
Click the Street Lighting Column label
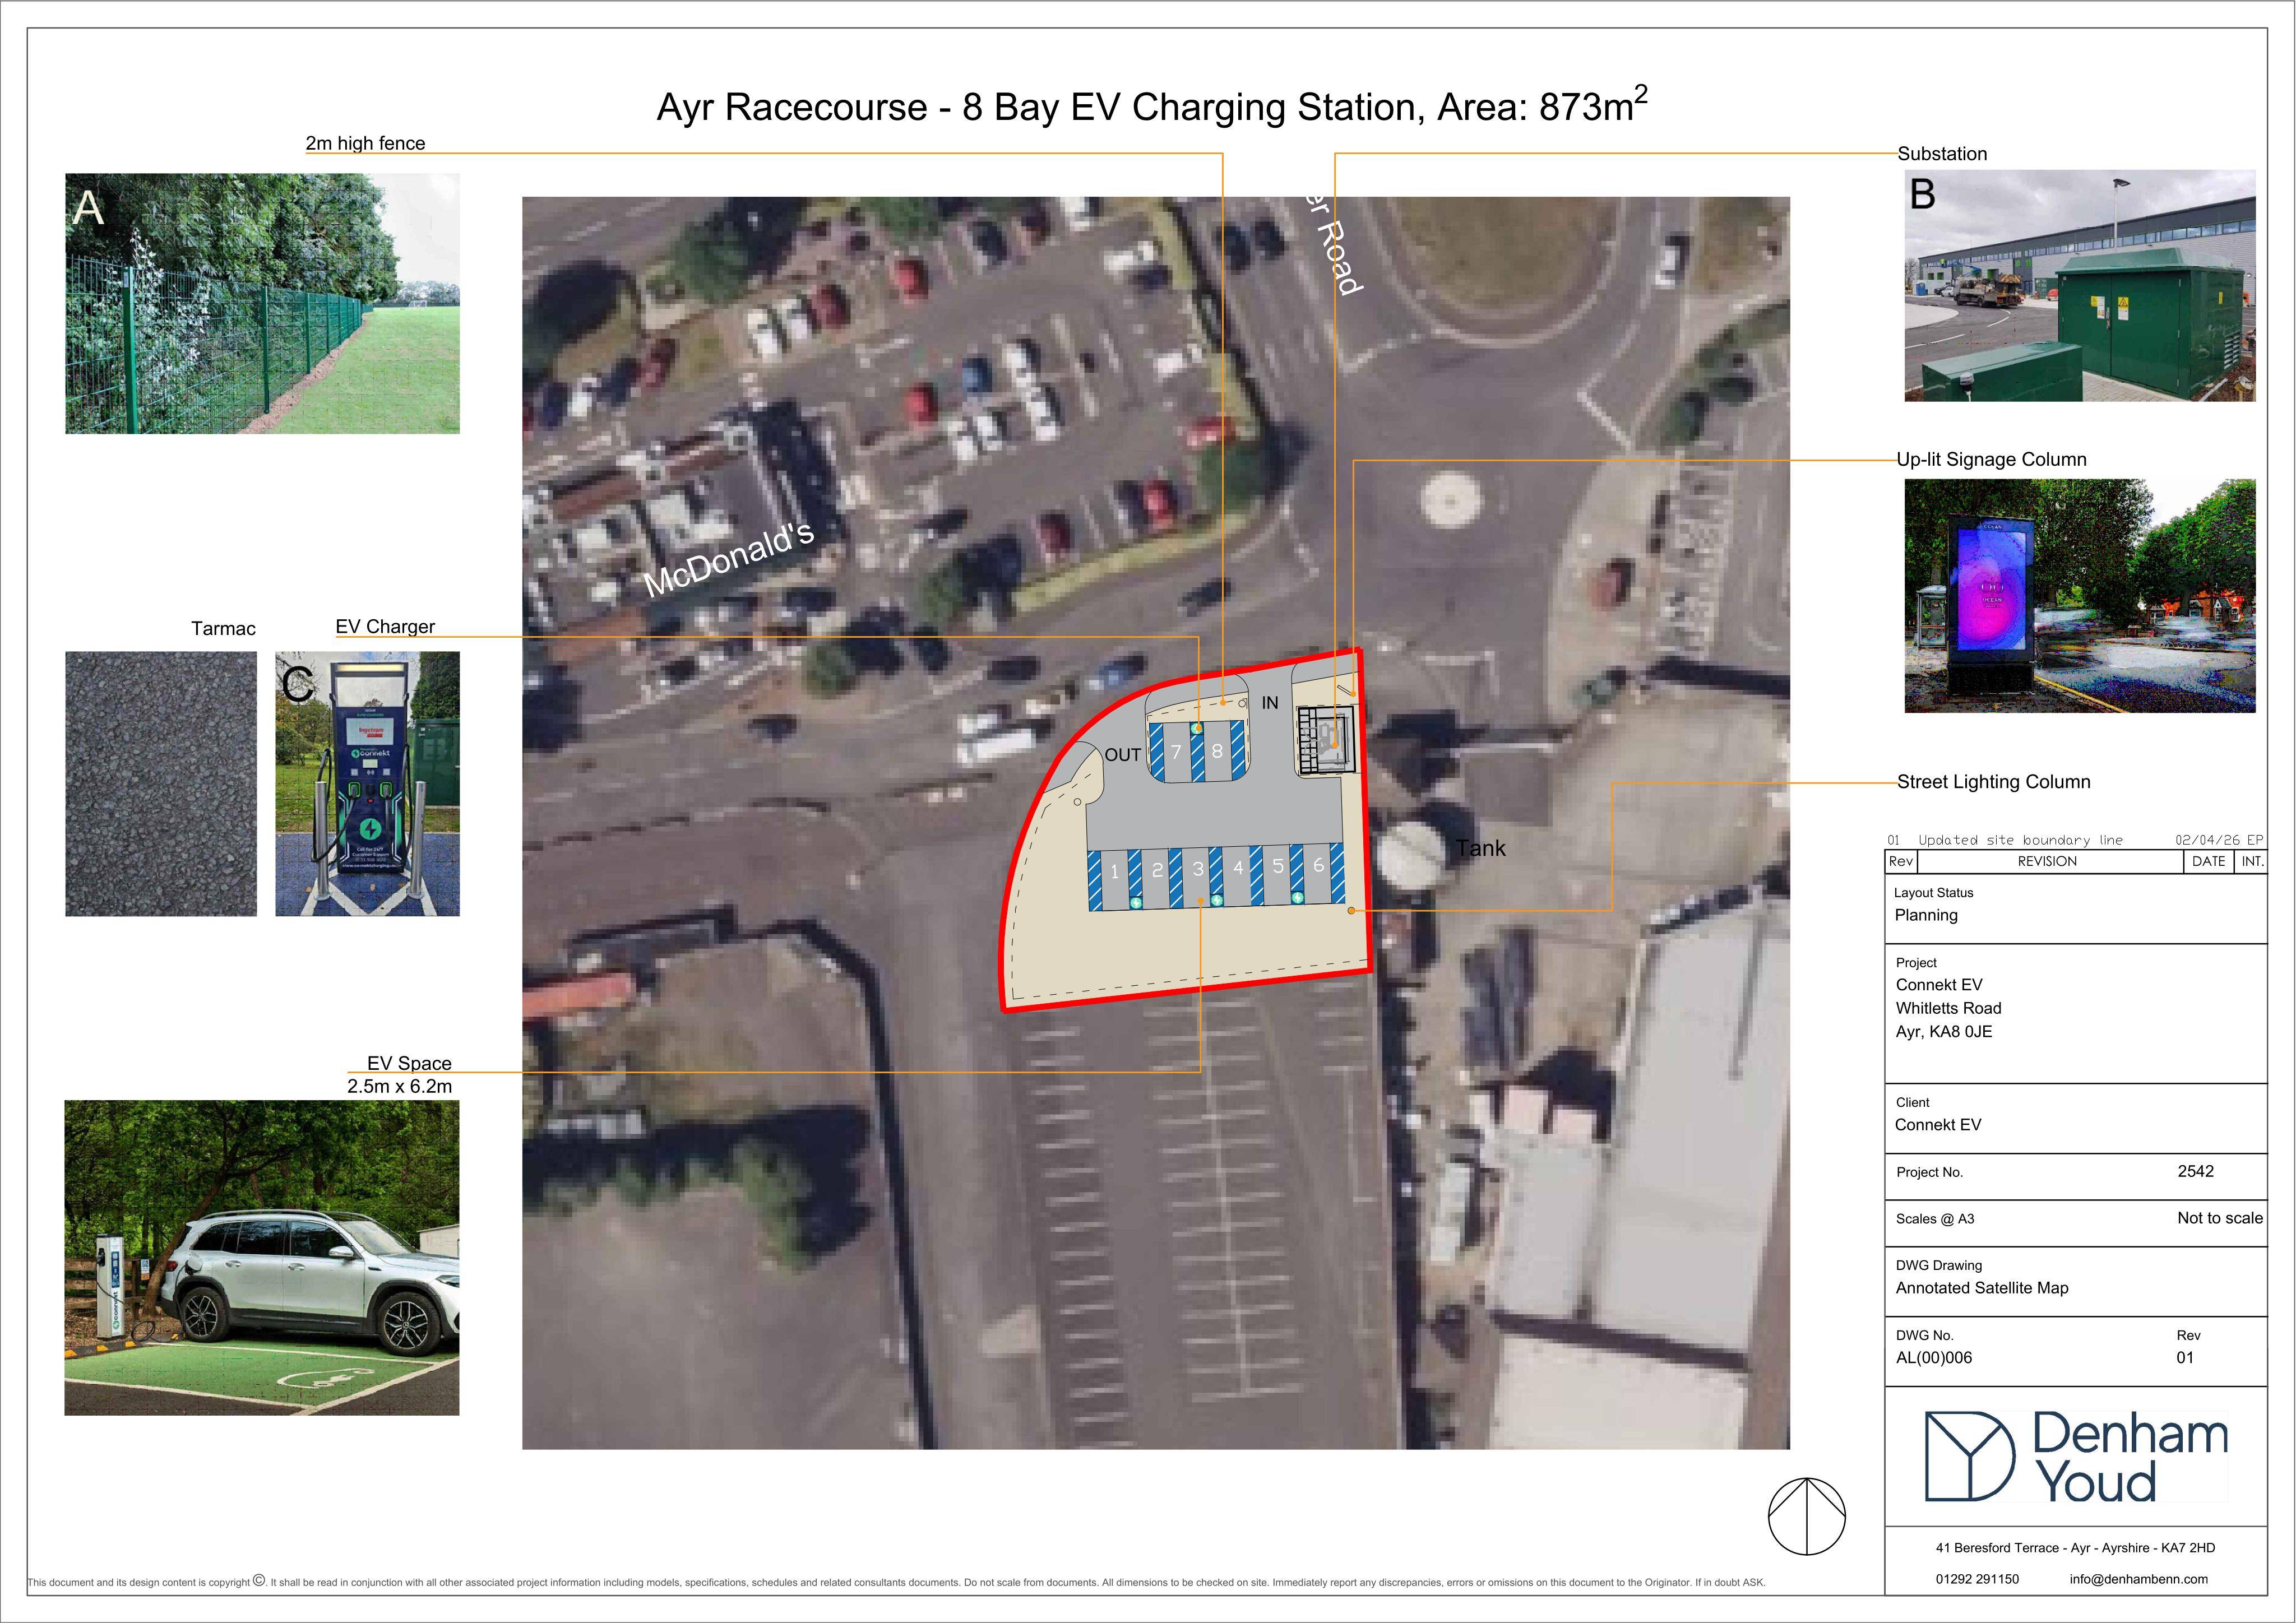[x=1993, y=782]
